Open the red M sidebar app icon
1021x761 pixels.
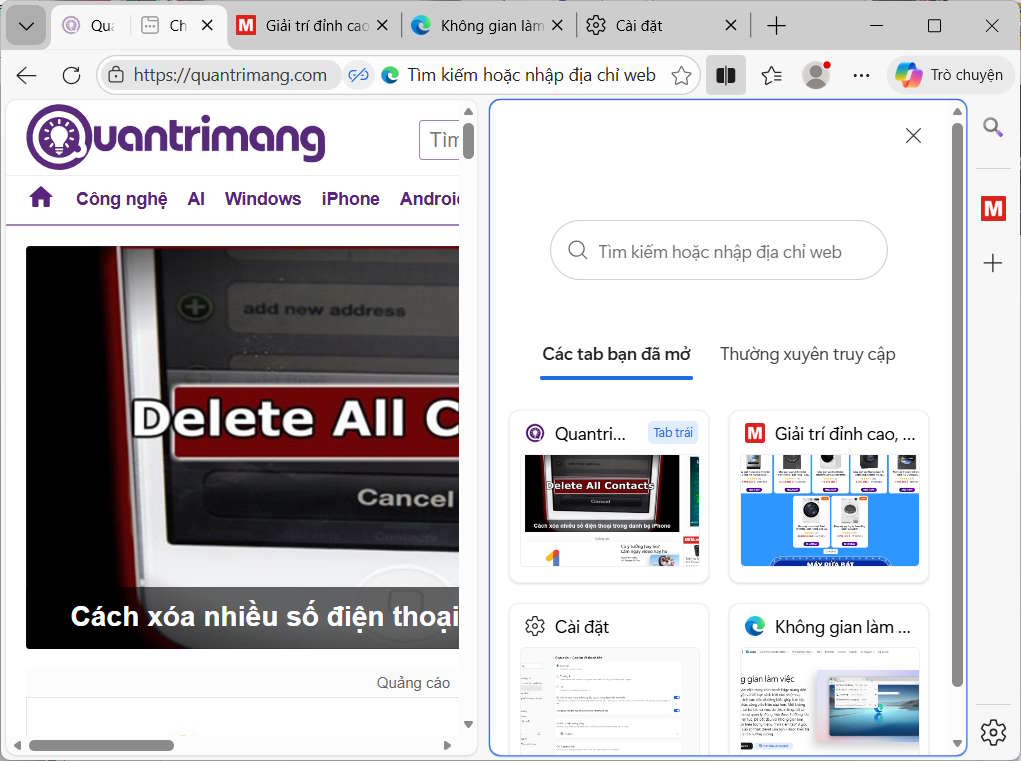click(x=993, y=209)
